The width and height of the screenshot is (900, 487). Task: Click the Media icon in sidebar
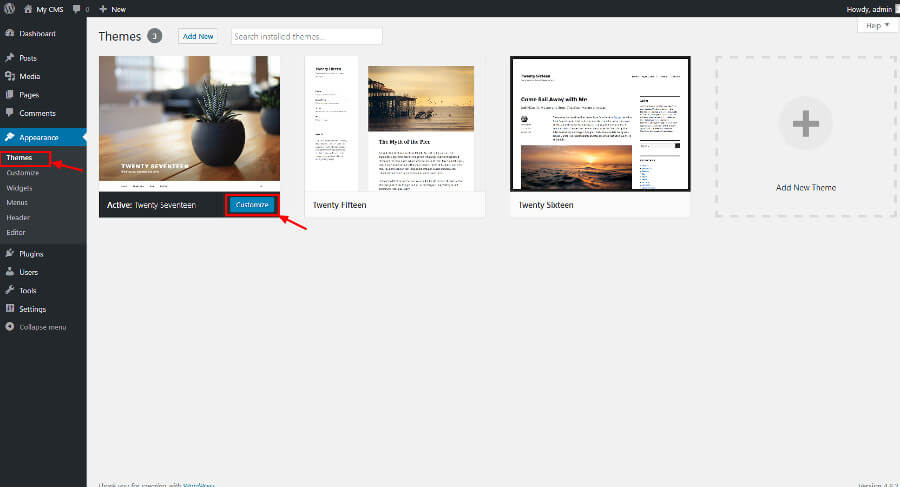click(x=9, y=76)
